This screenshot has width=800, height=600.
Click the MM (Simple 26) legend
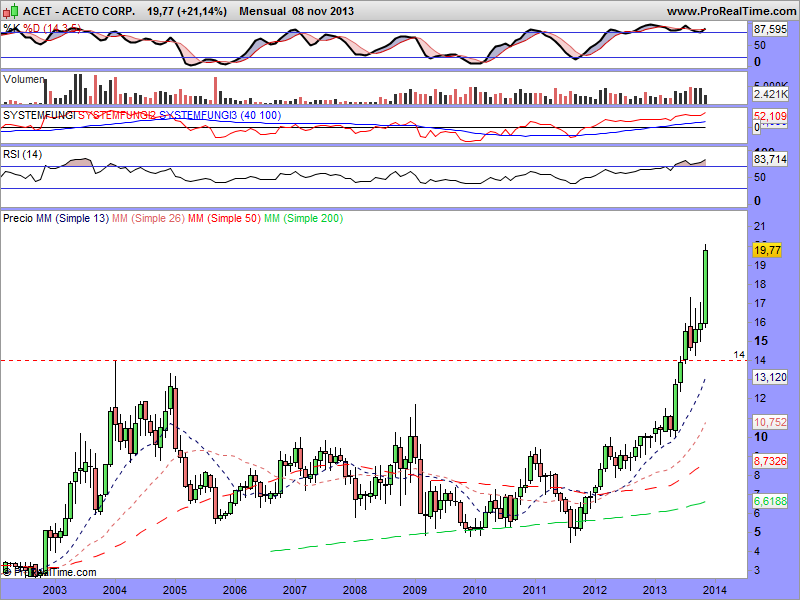pyautogui.click(x=148, y=218)
